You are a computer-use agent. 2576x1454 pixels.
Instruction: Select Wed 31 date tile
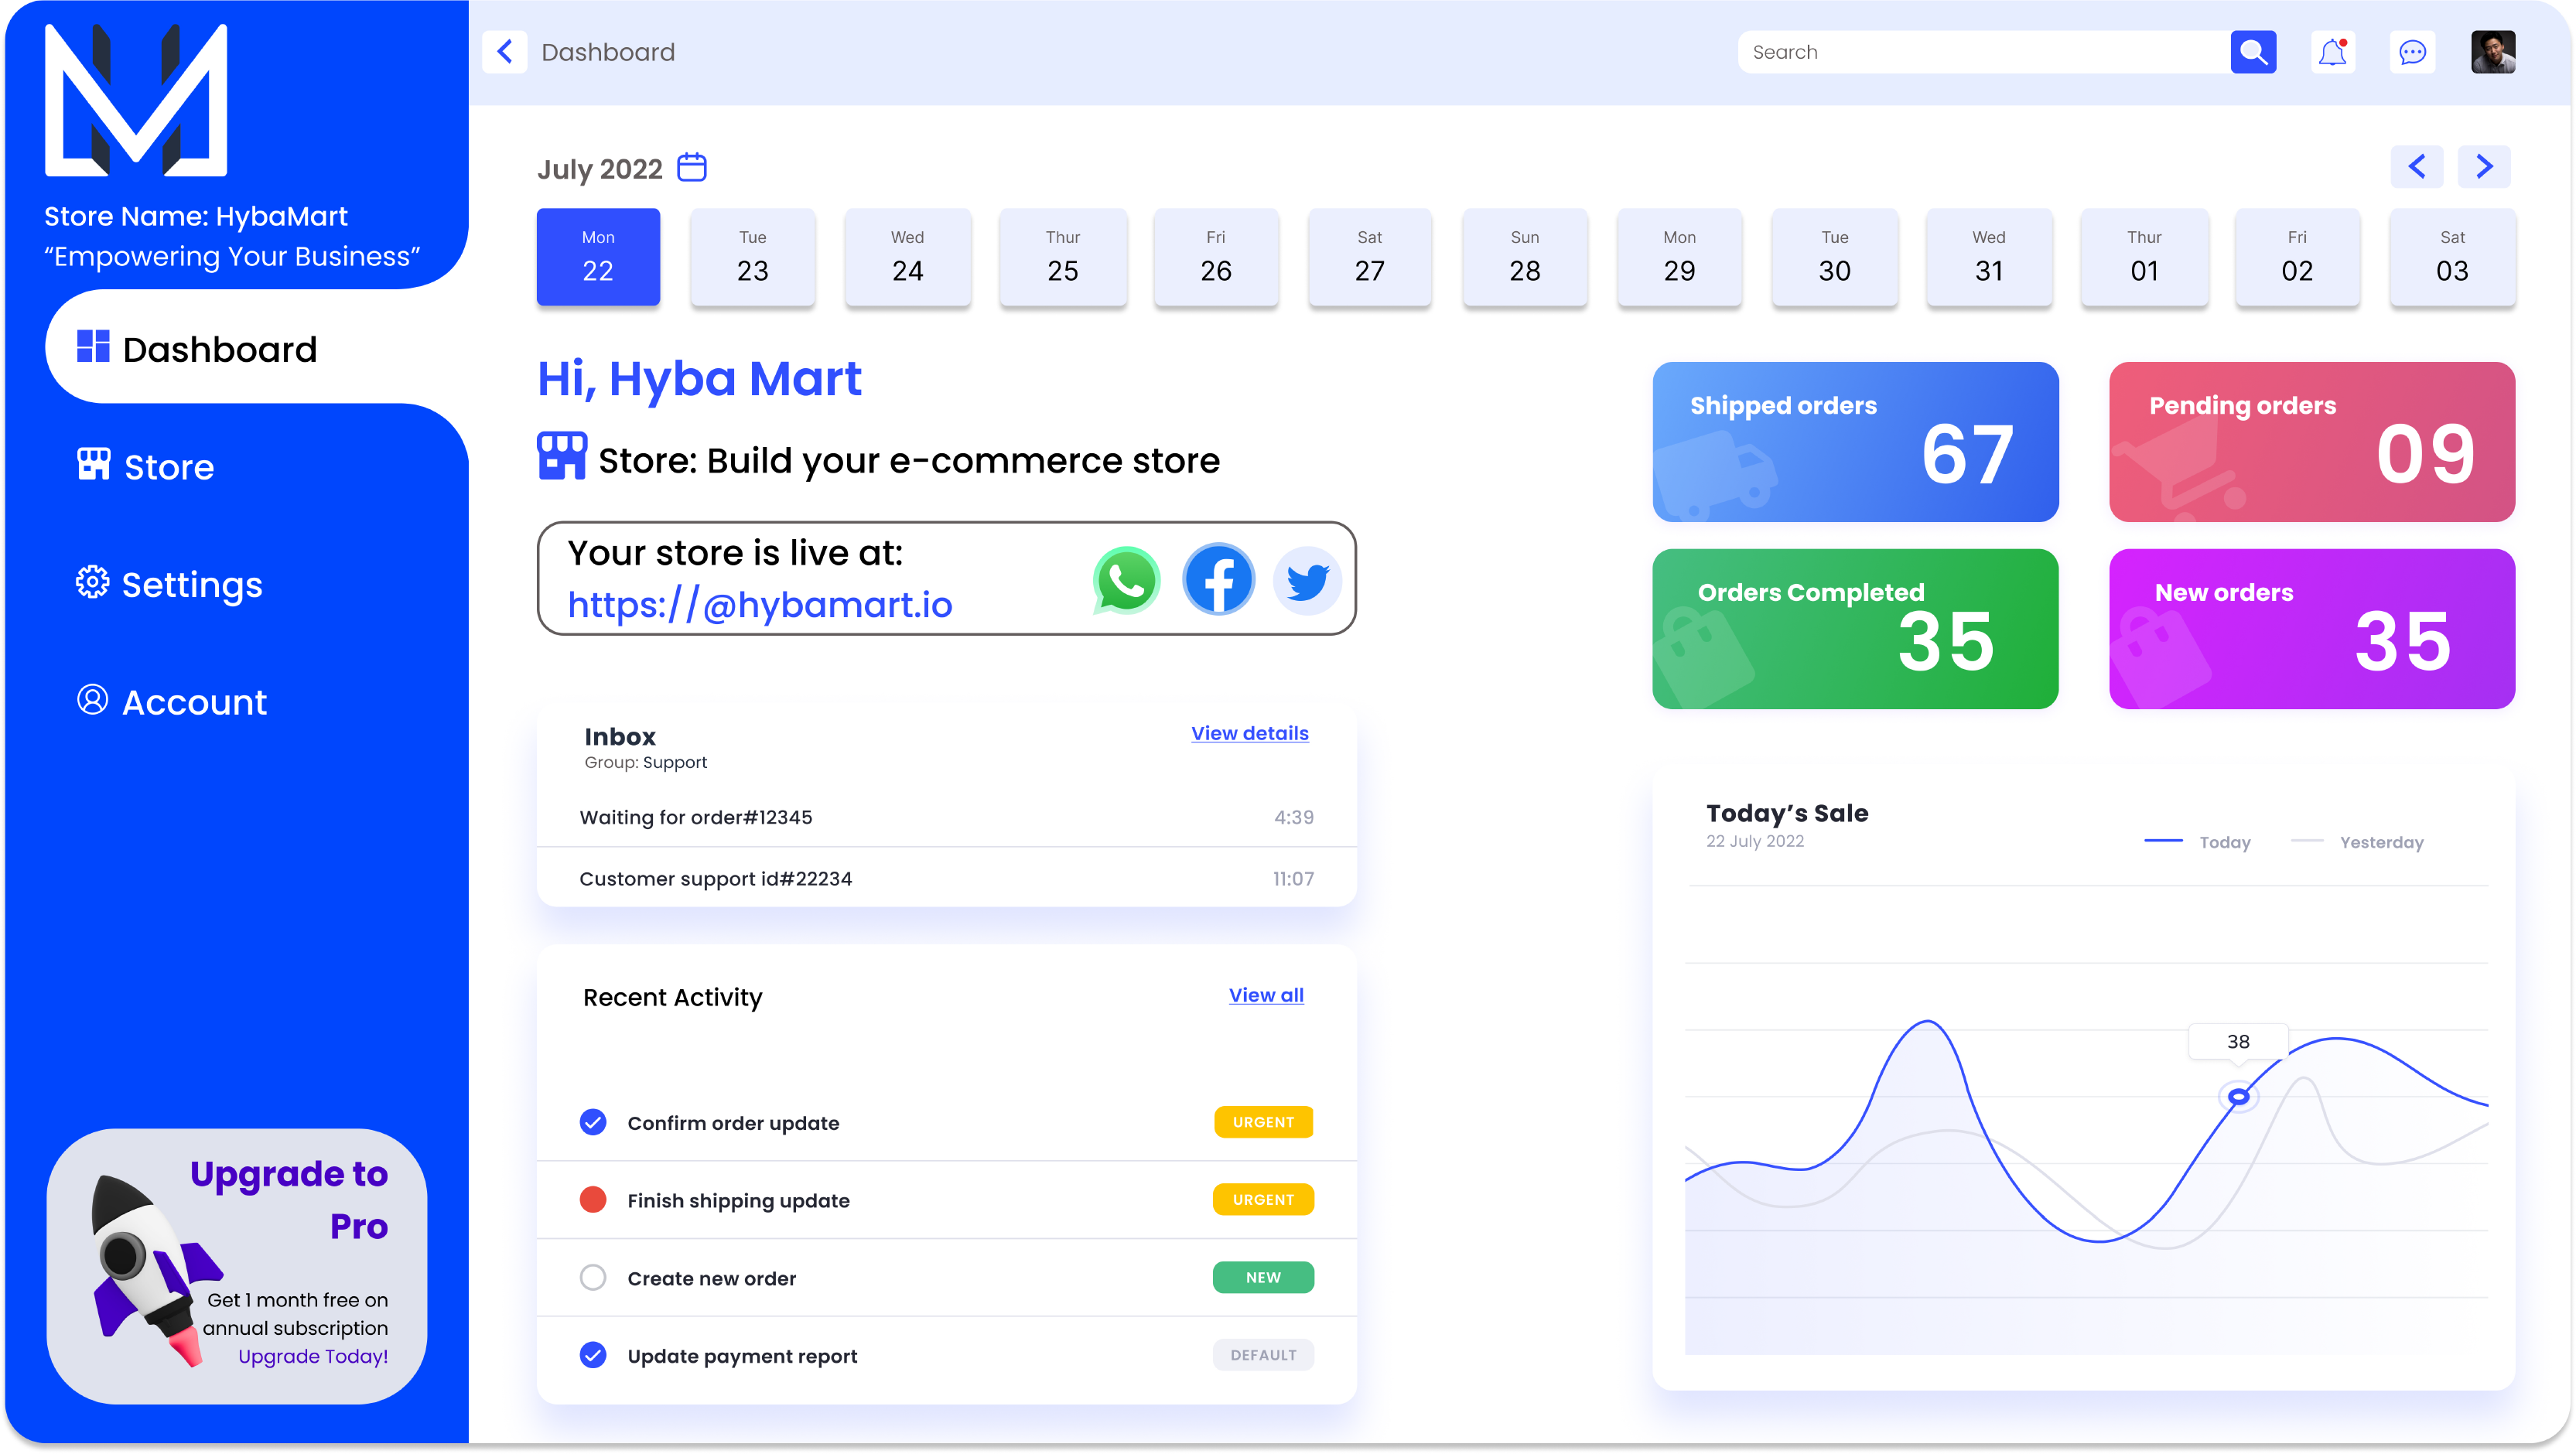1989,257
